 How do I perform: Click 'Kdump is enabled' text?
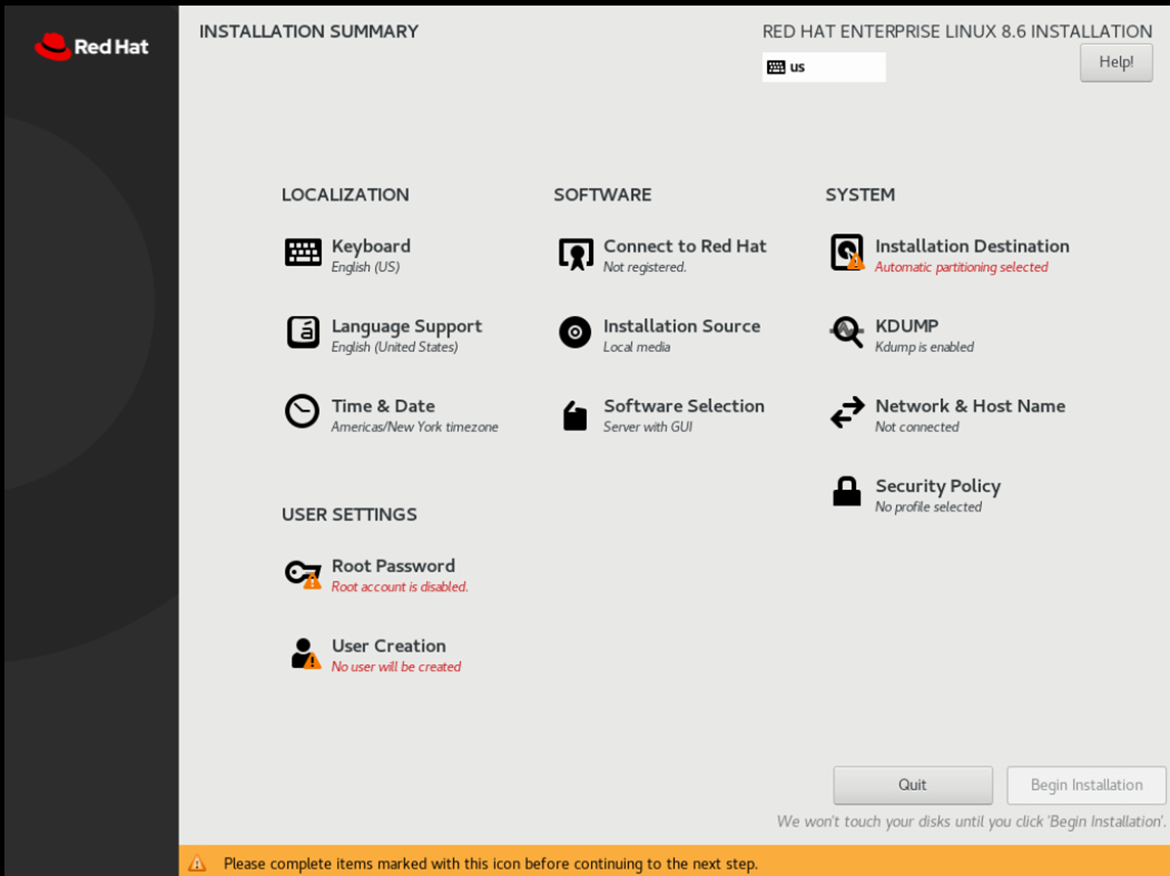click(x=924, y=347)
